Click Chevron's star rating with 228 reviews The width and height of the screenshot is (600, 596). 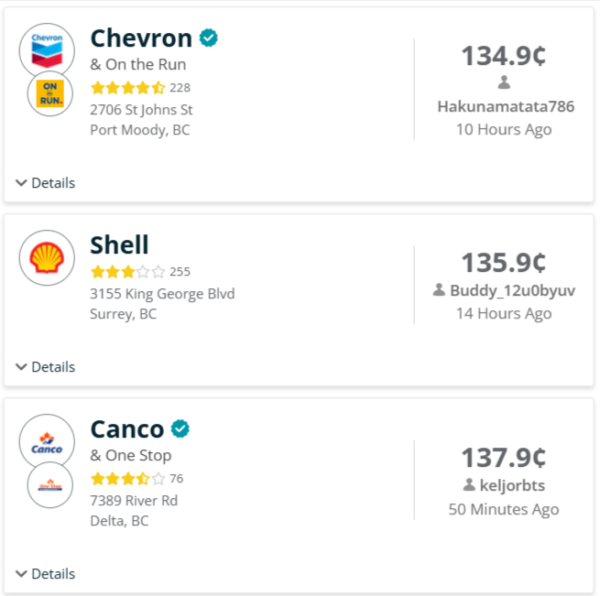click(128, 87)
